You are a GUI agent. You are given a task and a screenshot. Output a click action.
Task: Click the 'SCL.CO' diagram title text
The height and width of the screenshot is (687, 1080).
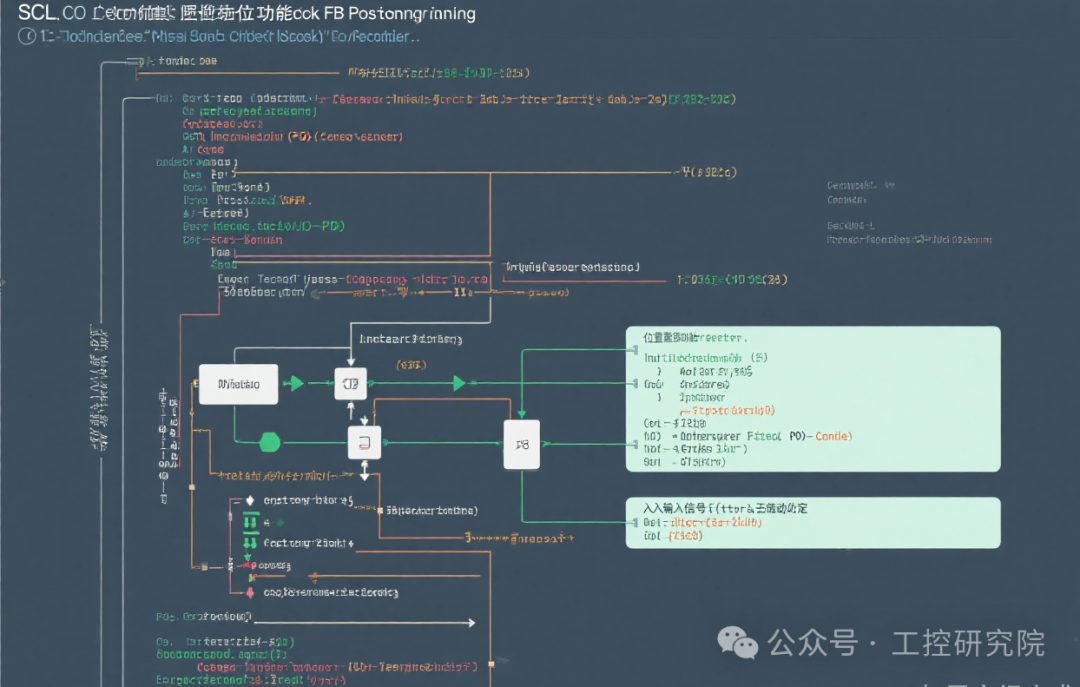(x=52, y=13)
